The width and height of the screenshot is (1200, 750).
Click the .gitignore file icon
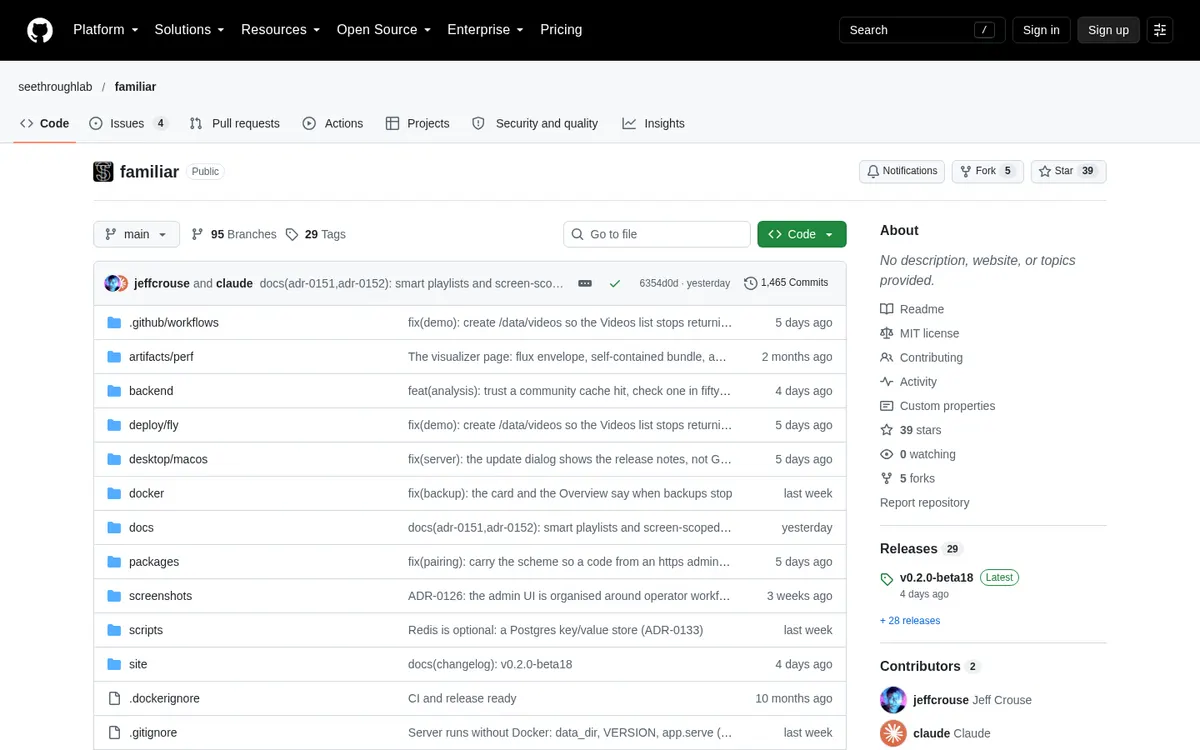pos(113,732)
